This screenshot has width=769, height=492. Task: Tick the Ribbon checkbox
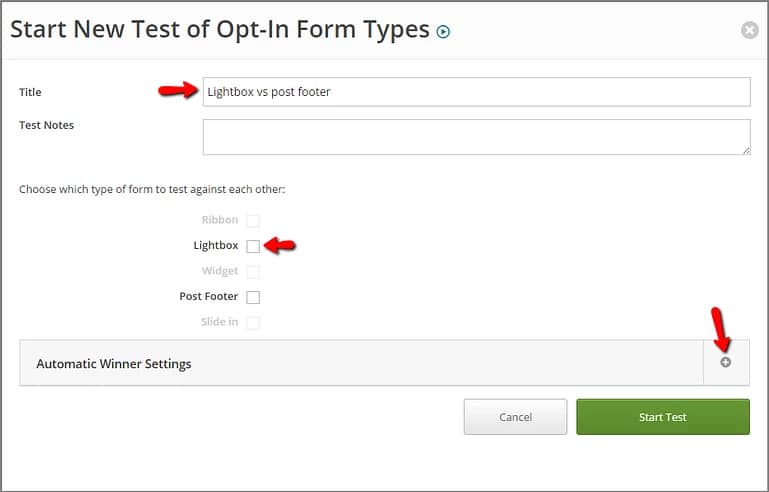click(253, 220)
